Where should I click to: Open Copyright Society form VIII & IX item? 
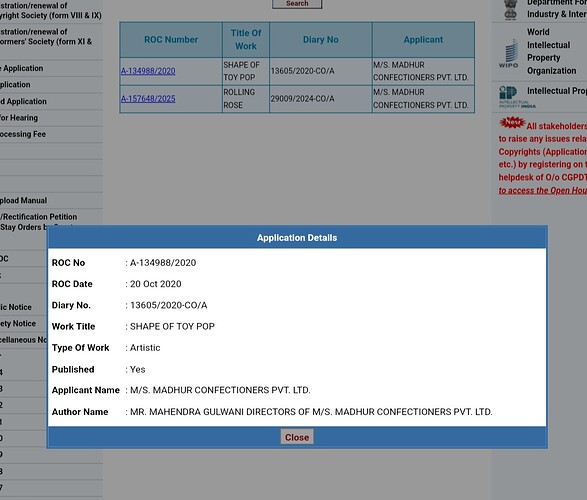click(51, 10)
